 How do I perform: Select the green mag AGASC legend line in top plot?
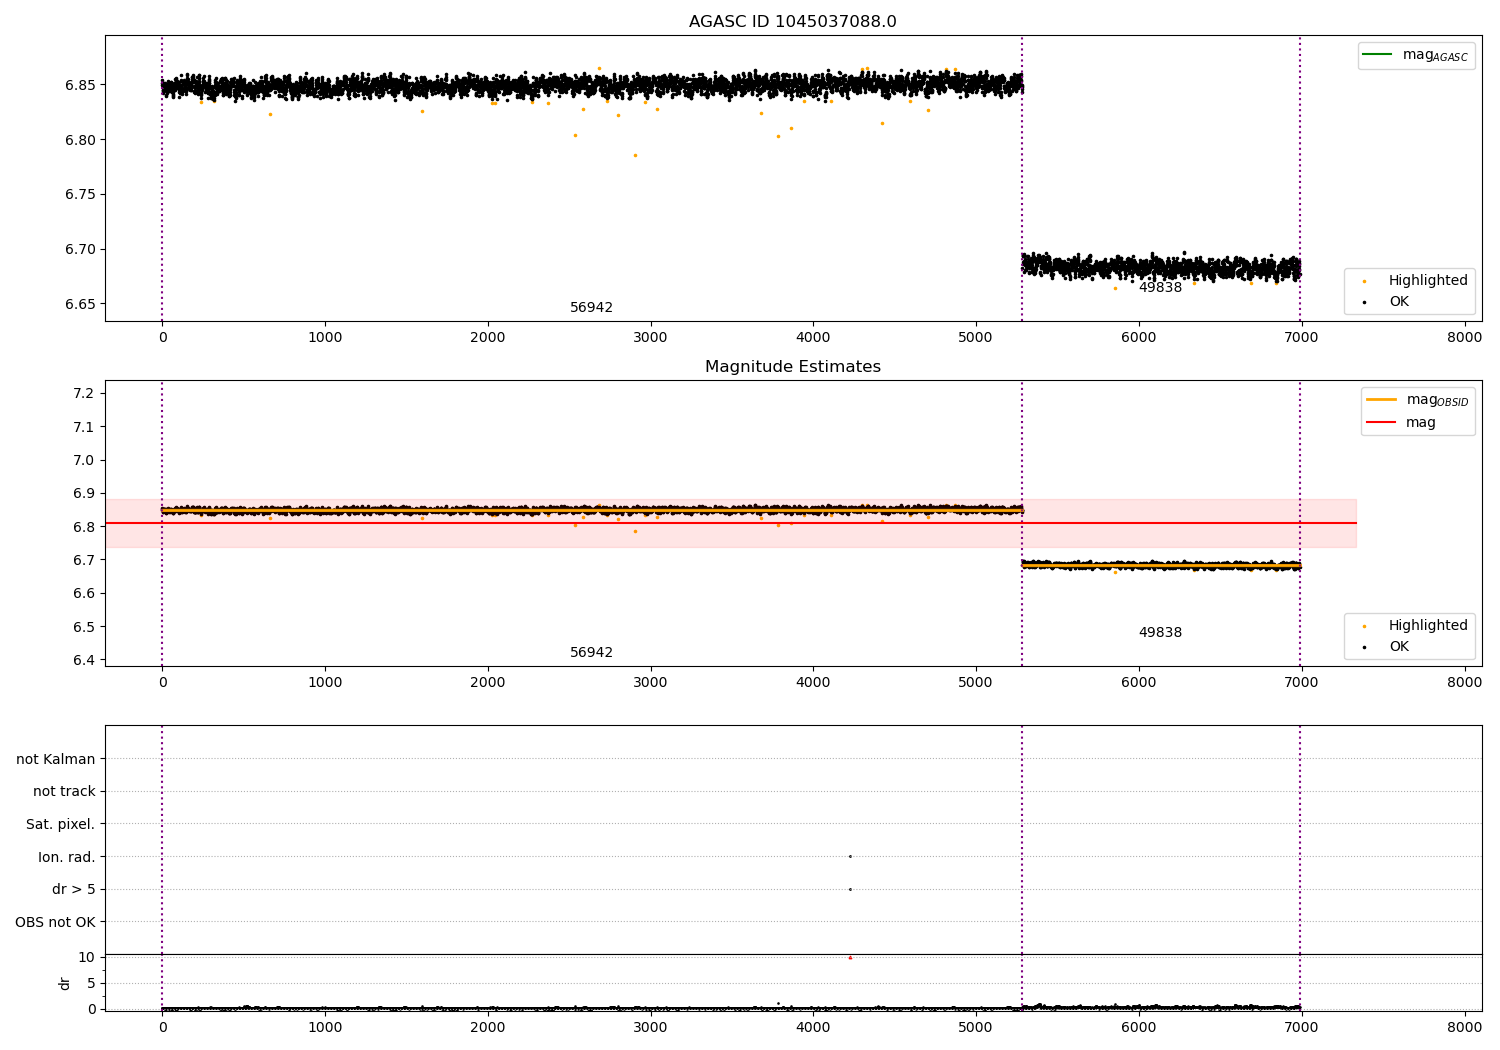coord(1378,55)
